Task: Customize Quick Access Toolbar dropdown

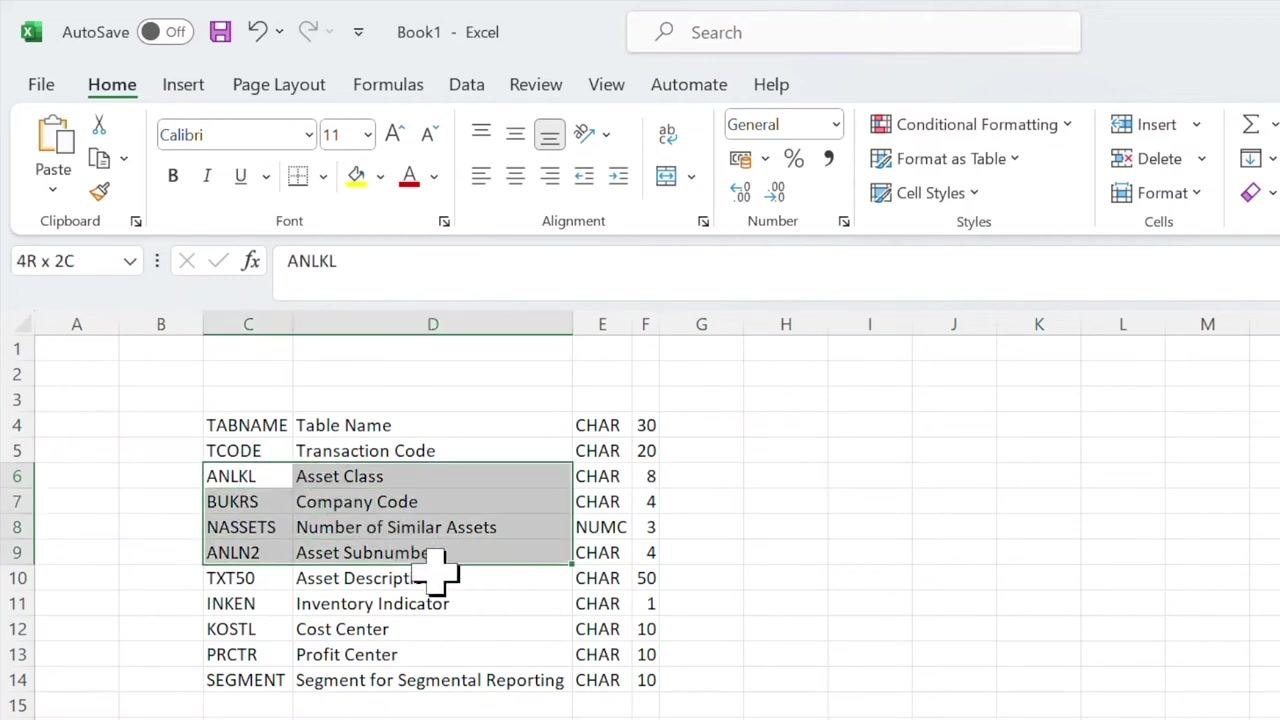Action: (358, 32)
